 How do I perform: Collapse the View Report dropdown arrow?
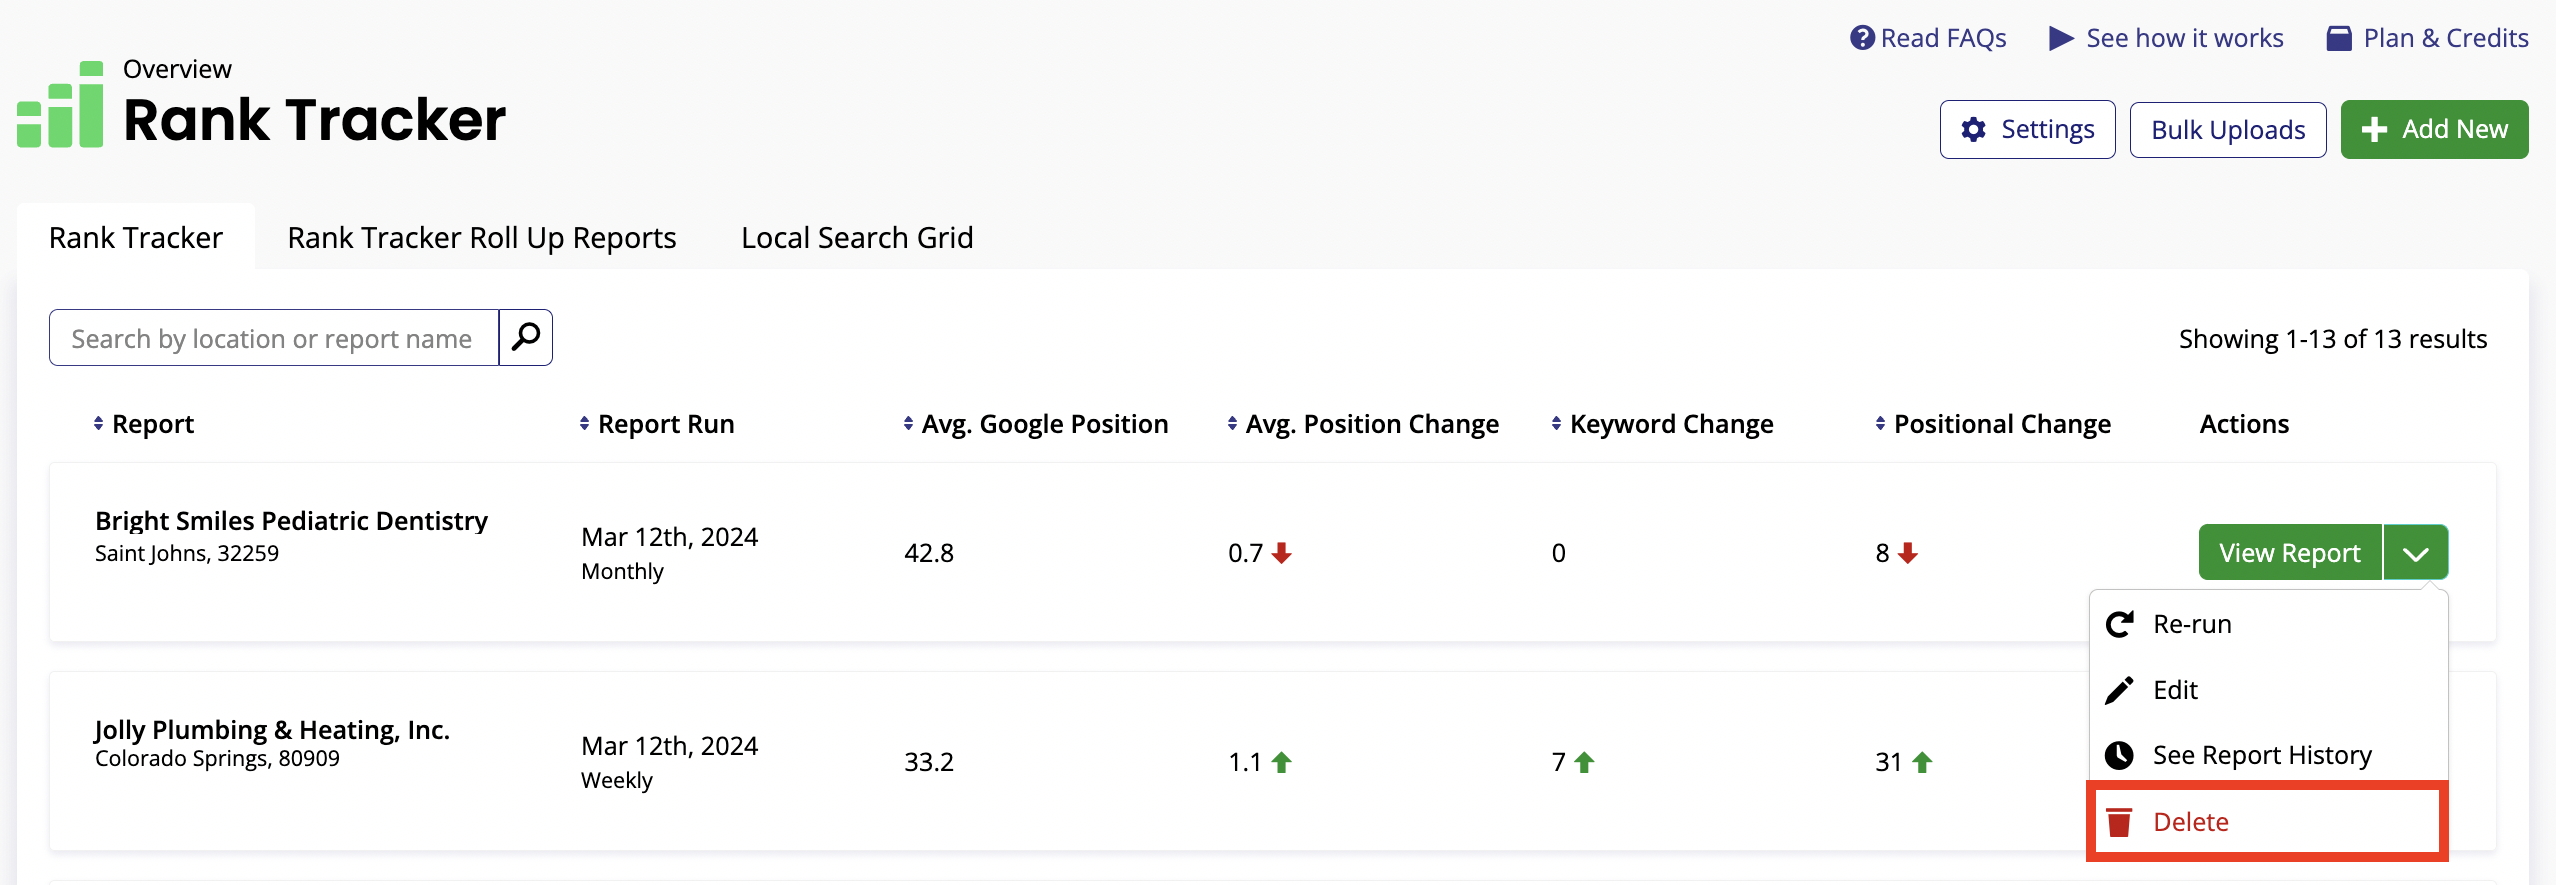click(x=2415, y=553)
